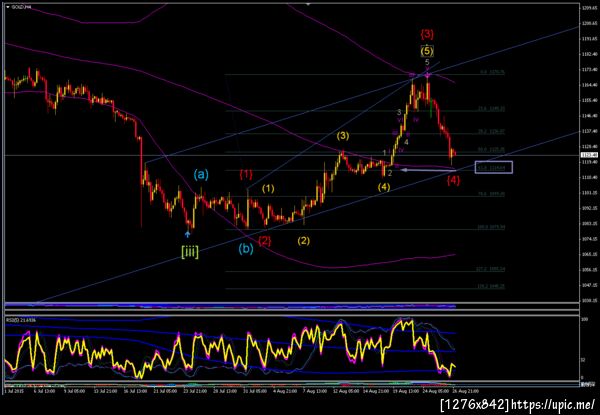Click the 1 Jul 2015 date label
600x415 pixels.
tap(12, 391)
